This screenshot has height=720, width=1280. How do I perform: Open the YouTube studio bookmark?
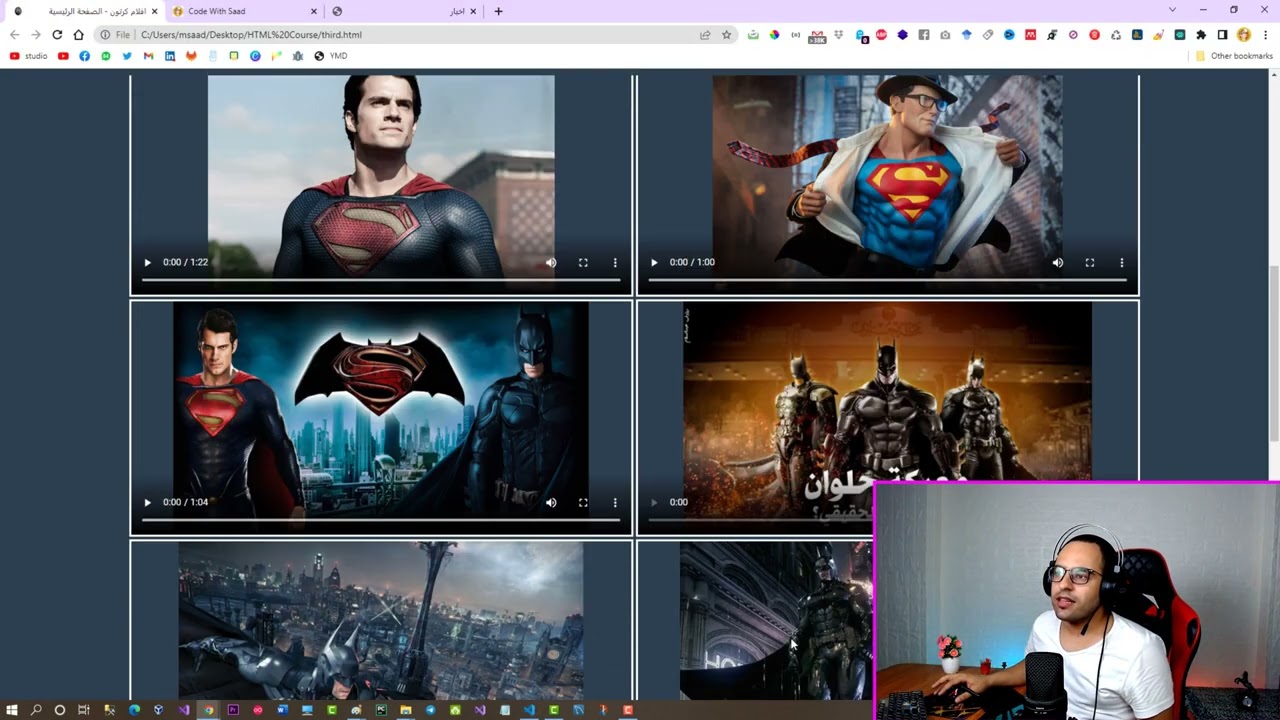29,56
